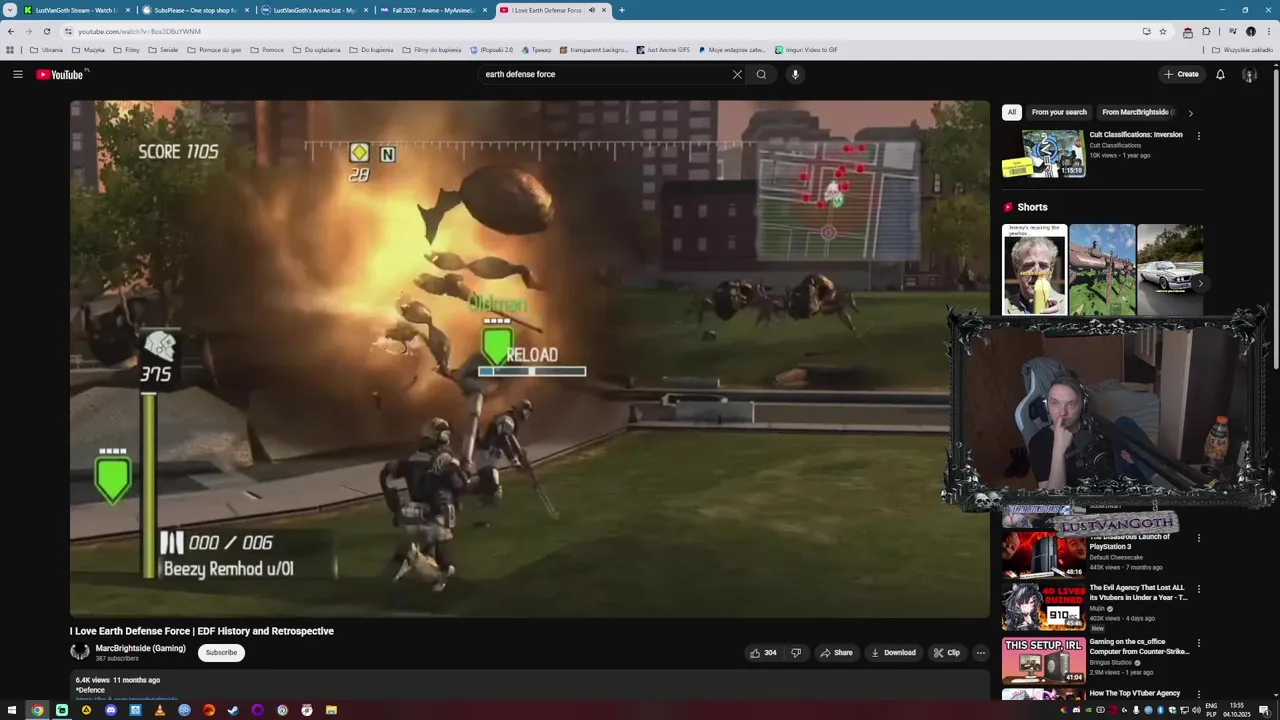Dislike the video with thumbs down
Image resolution: width=1280 pixels, height=720 pixels.
[796, 653]
